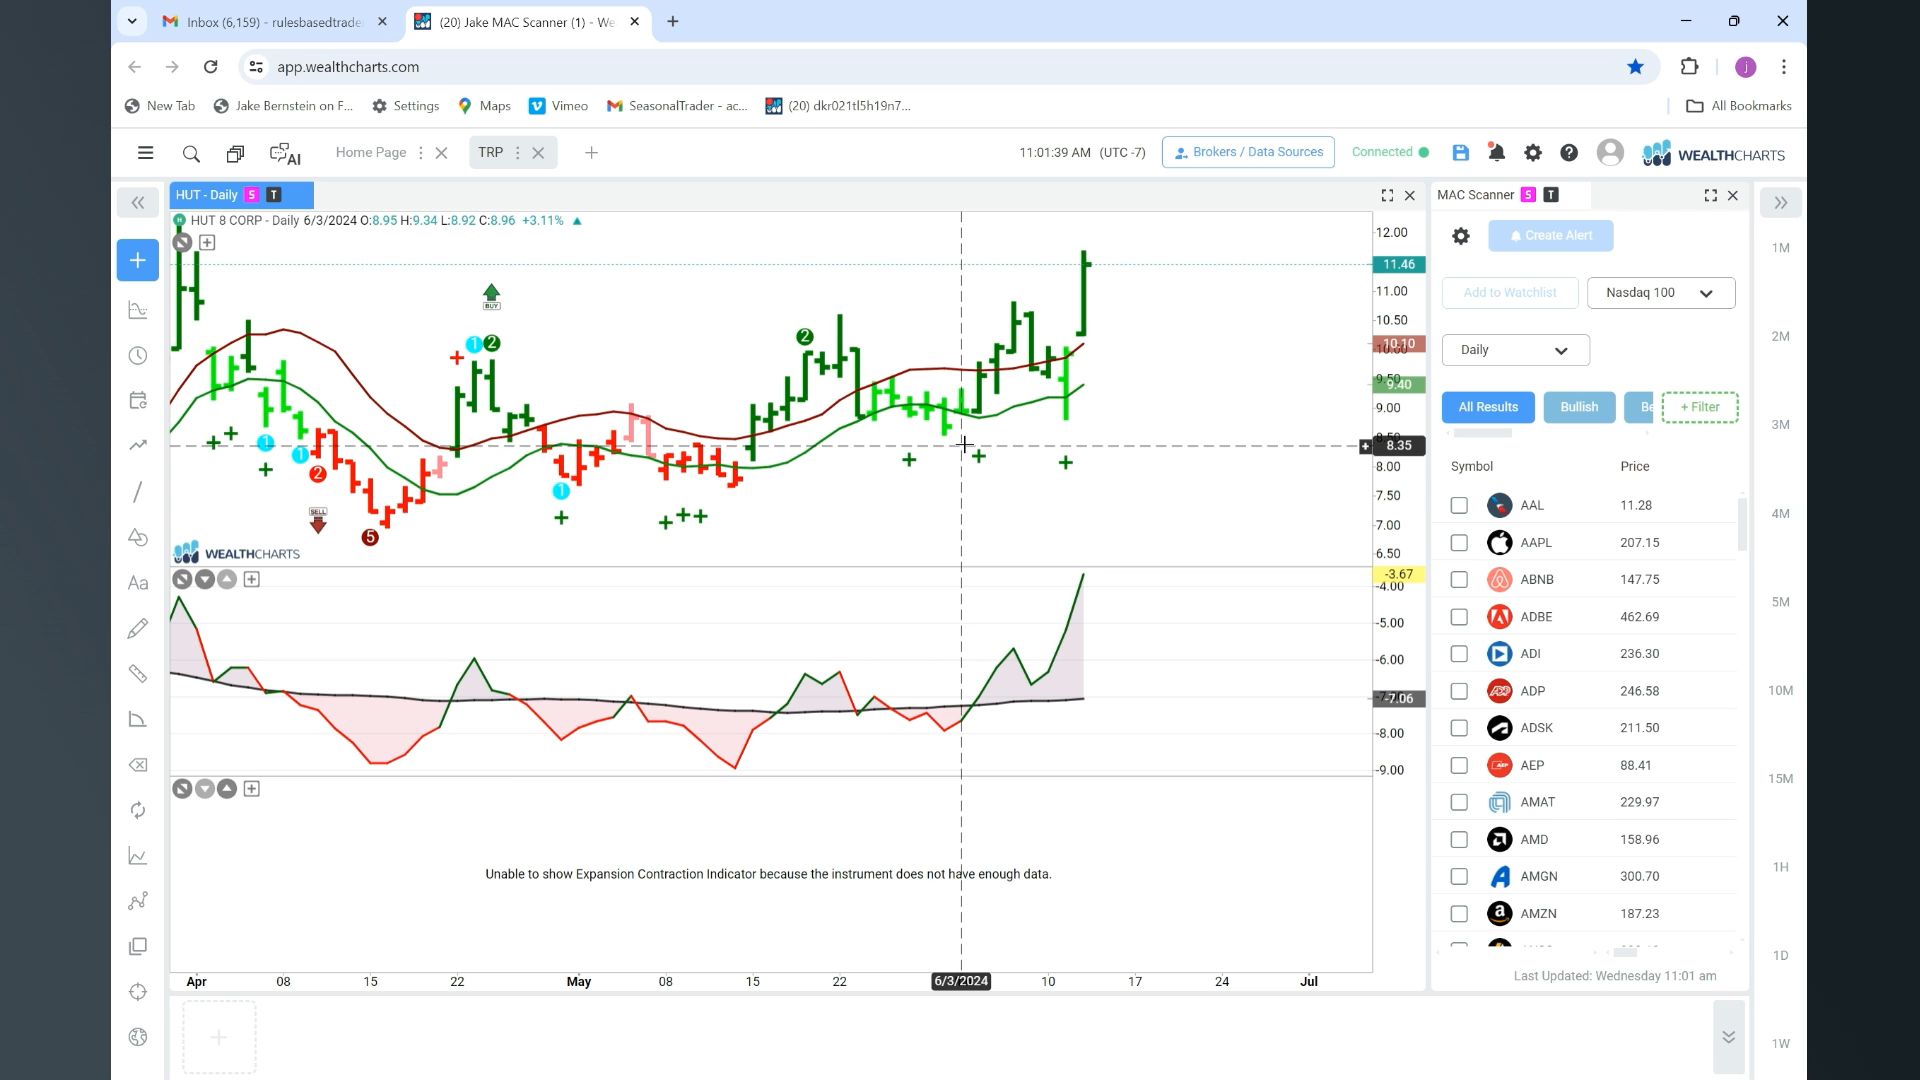Viewport: 1920px width, 1080px height.
Task: Check the ABNB row checkbox
Action: (x=1459, y=580)
